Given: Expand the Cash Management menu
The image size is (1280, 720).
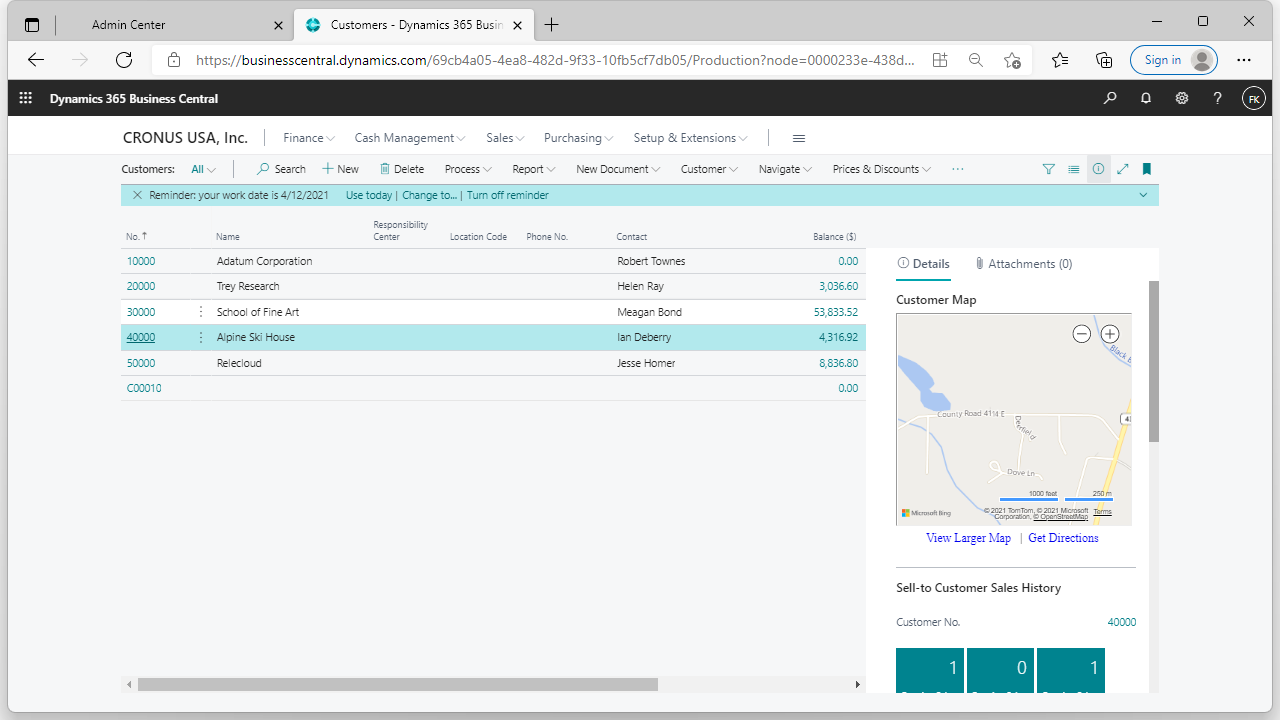Looking at the screenshot, I should click(410, 138).
